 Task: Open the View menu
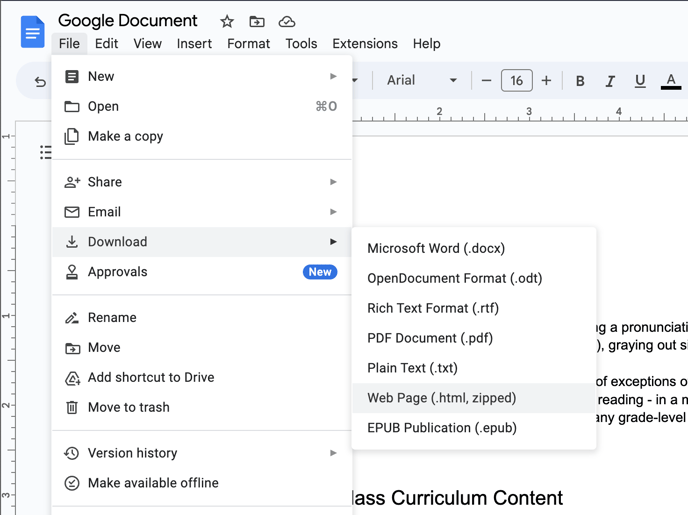[x=147, y=44]
